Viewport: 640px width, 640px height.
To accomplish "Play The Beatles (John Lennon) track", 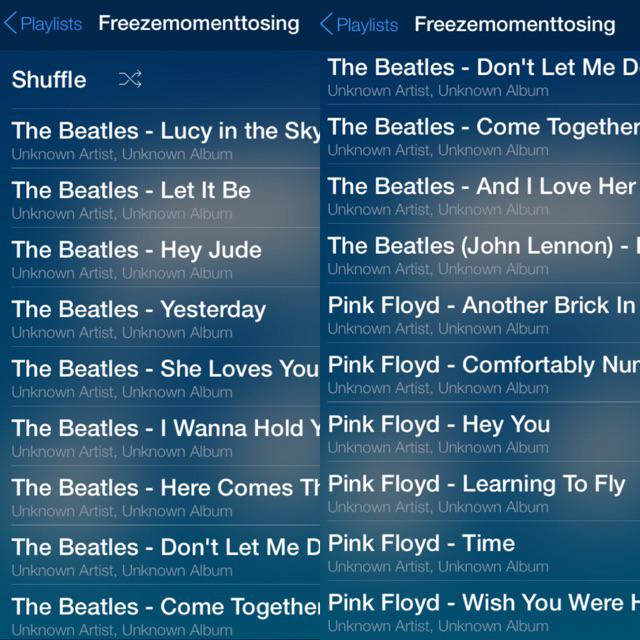I will pos(484,253).
